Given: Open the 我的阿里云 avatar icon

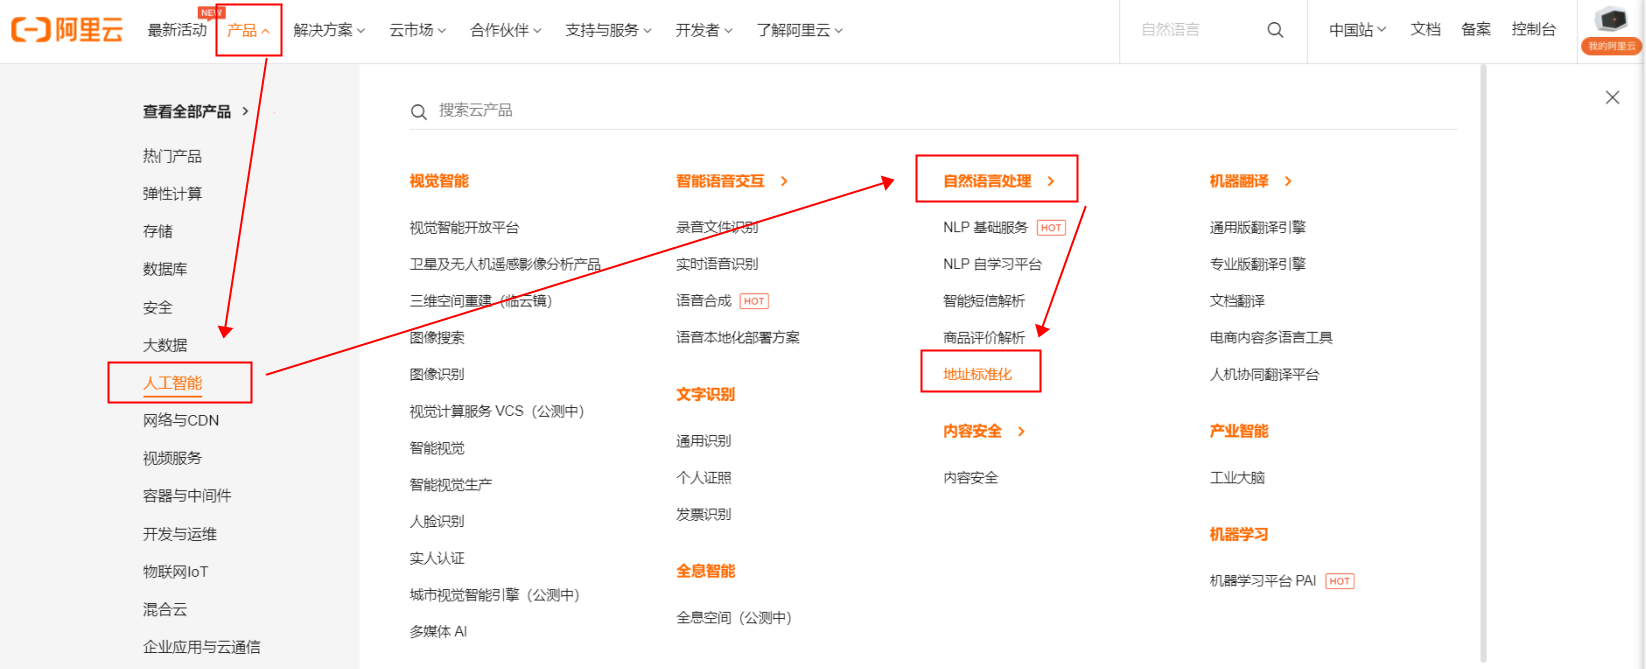Looking at the screenshot, I should pyautogui.click(x=1611, y=30).
